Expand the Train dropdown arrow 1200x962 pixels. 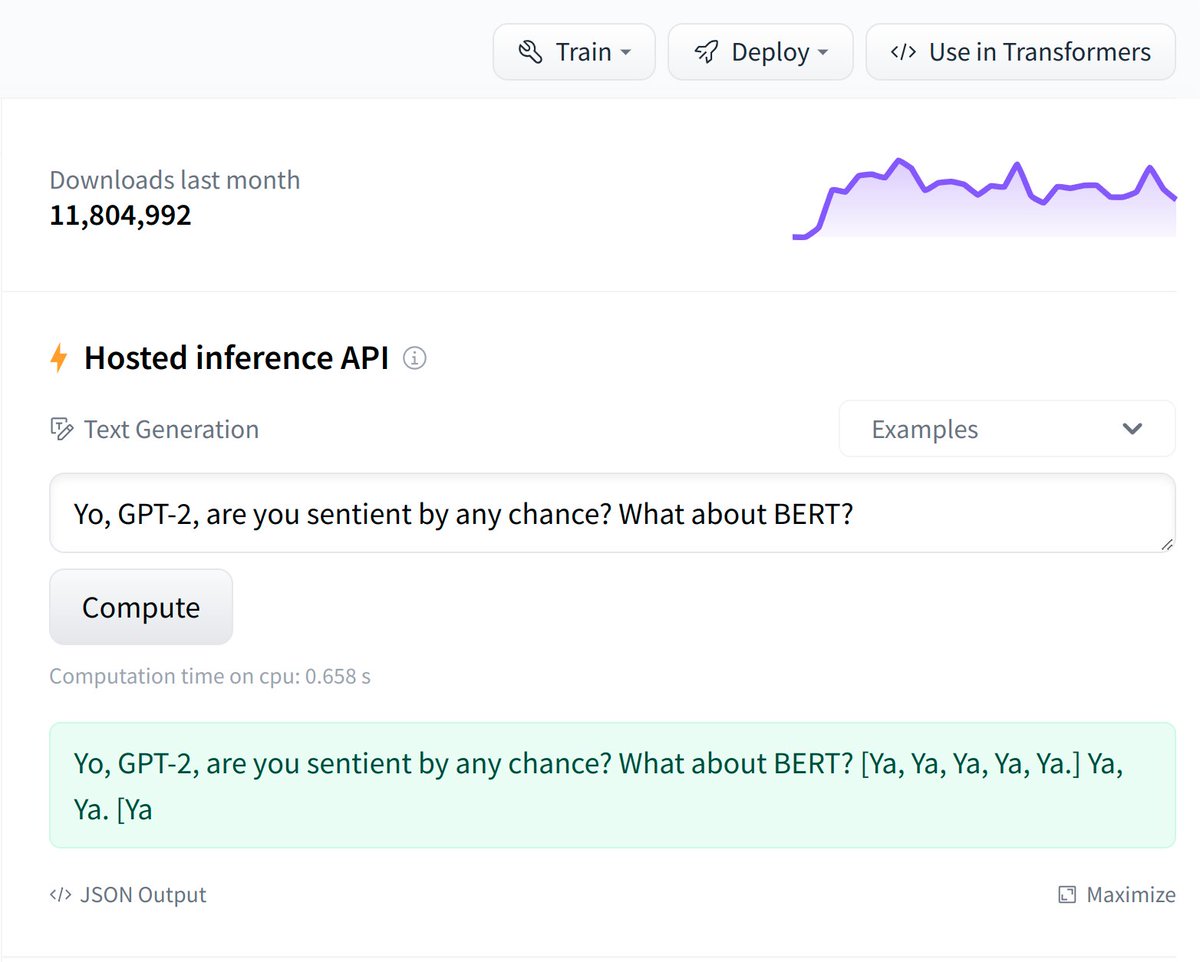[625, 52]
